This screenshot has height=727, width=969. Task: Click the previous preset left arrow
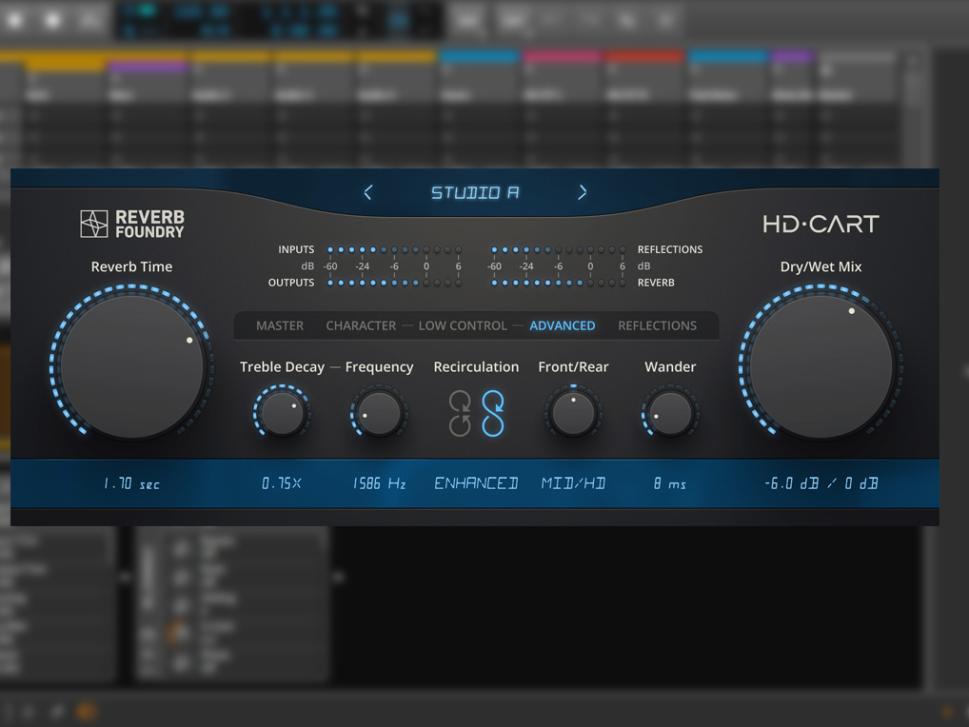tap(368, 193)
